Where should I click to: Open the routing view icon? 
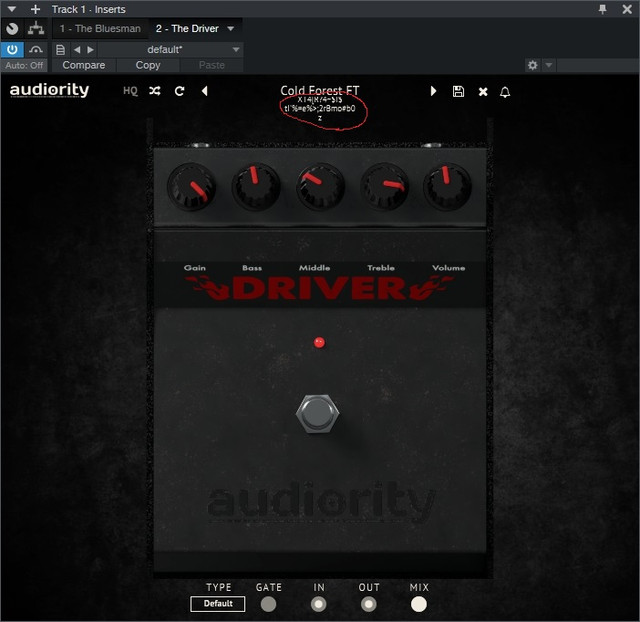pyautogui.click(x=36, y=29)
